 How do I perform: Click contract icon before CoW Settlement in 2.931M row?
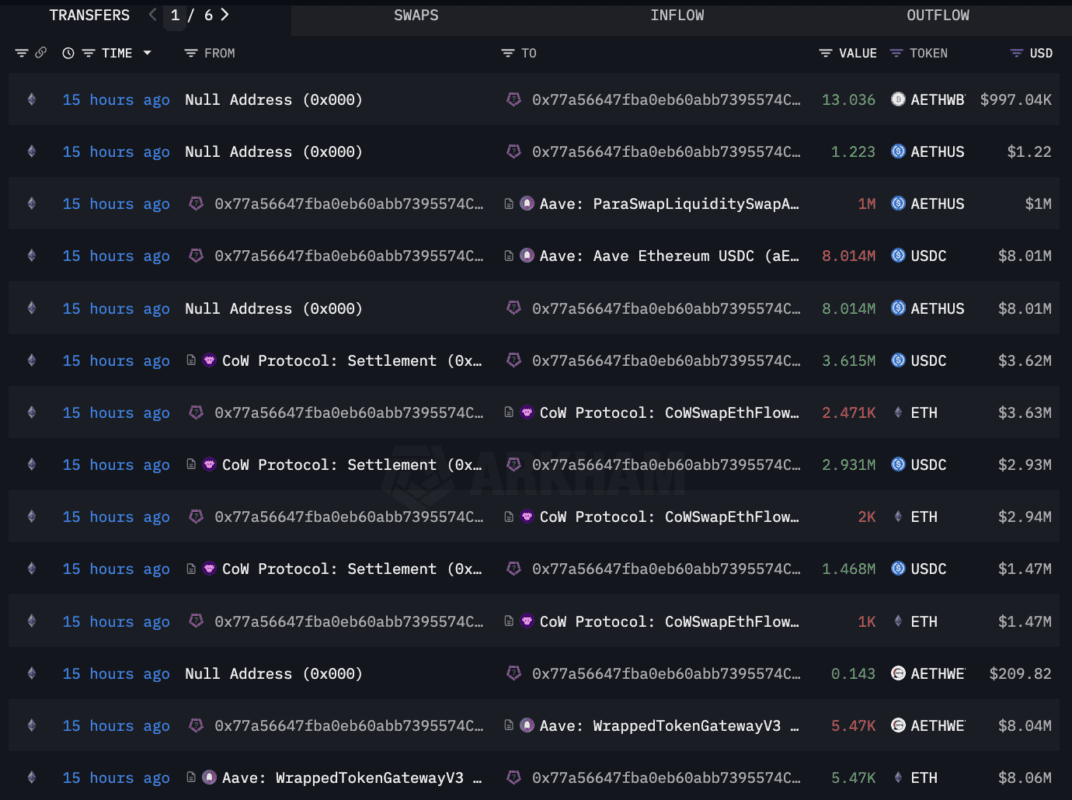pos(191,464)
